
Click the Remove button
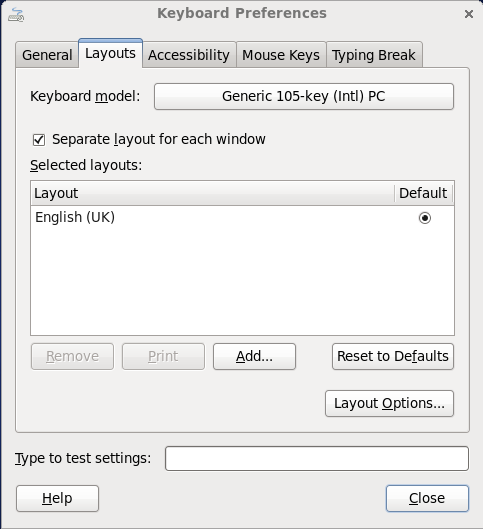[x=73, y=357]
